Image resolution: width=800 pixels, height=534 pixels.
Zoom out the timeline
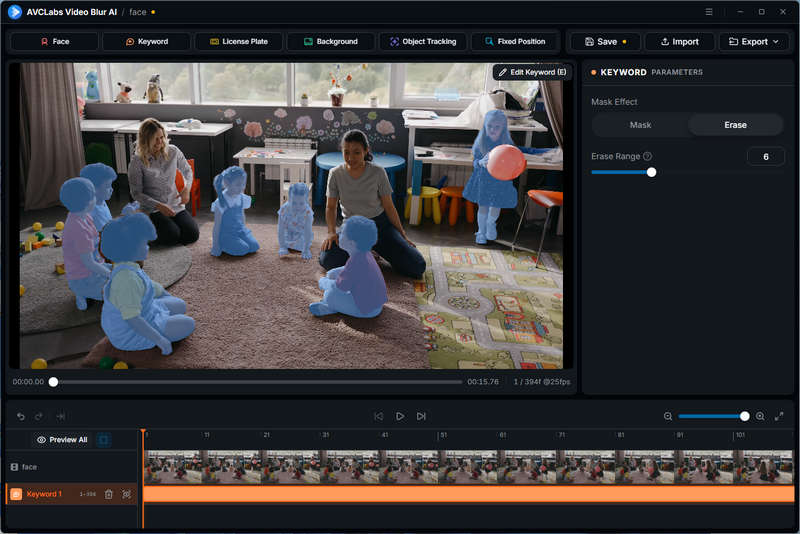click(x=667, y=417)
